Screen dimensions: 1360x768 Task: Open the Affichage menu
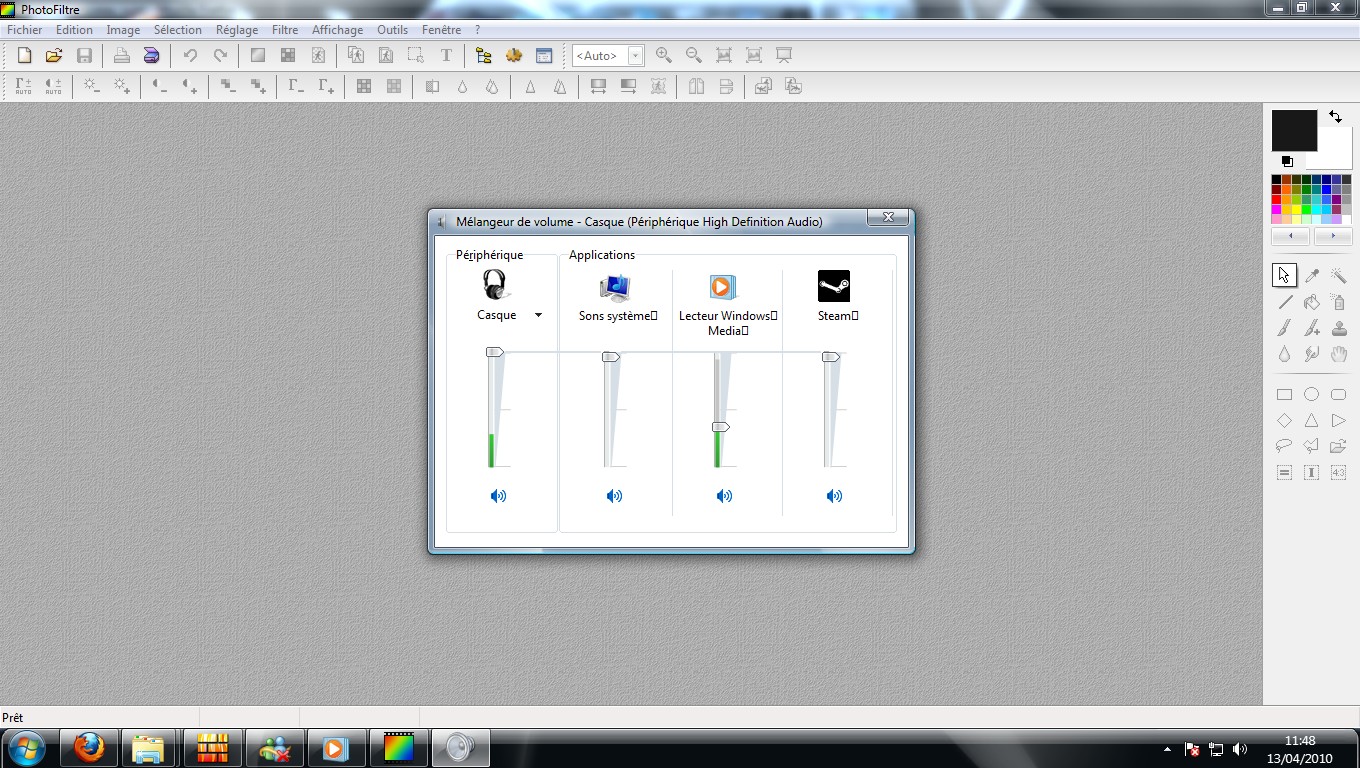pos(338,30)
